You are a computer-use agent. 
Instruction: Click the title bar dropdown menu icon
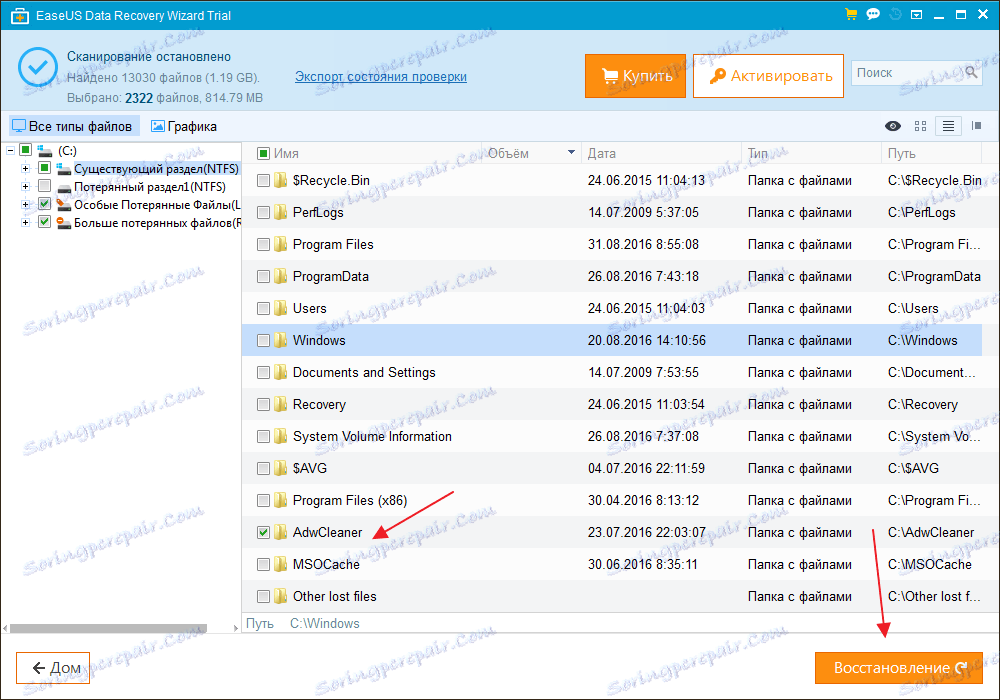[x=916, y=15]
